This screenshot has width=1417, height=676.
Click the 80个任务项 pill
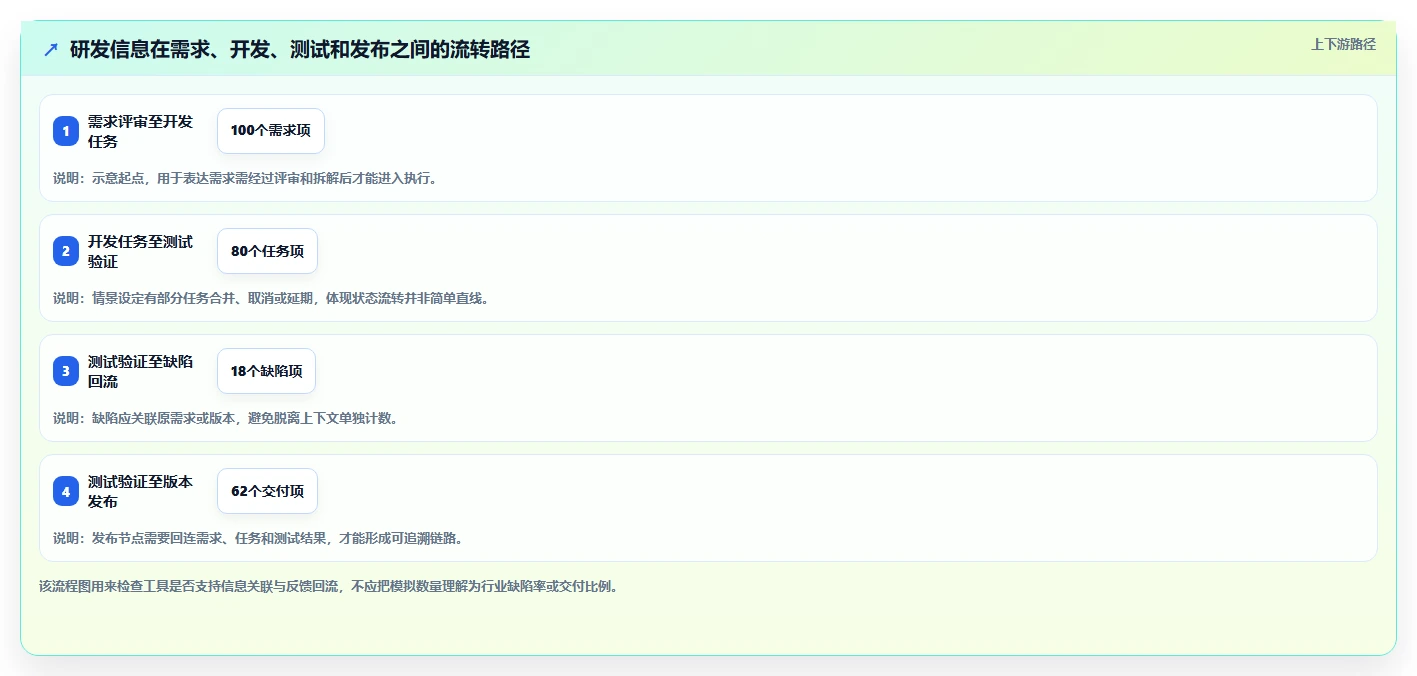coord(267,251)
